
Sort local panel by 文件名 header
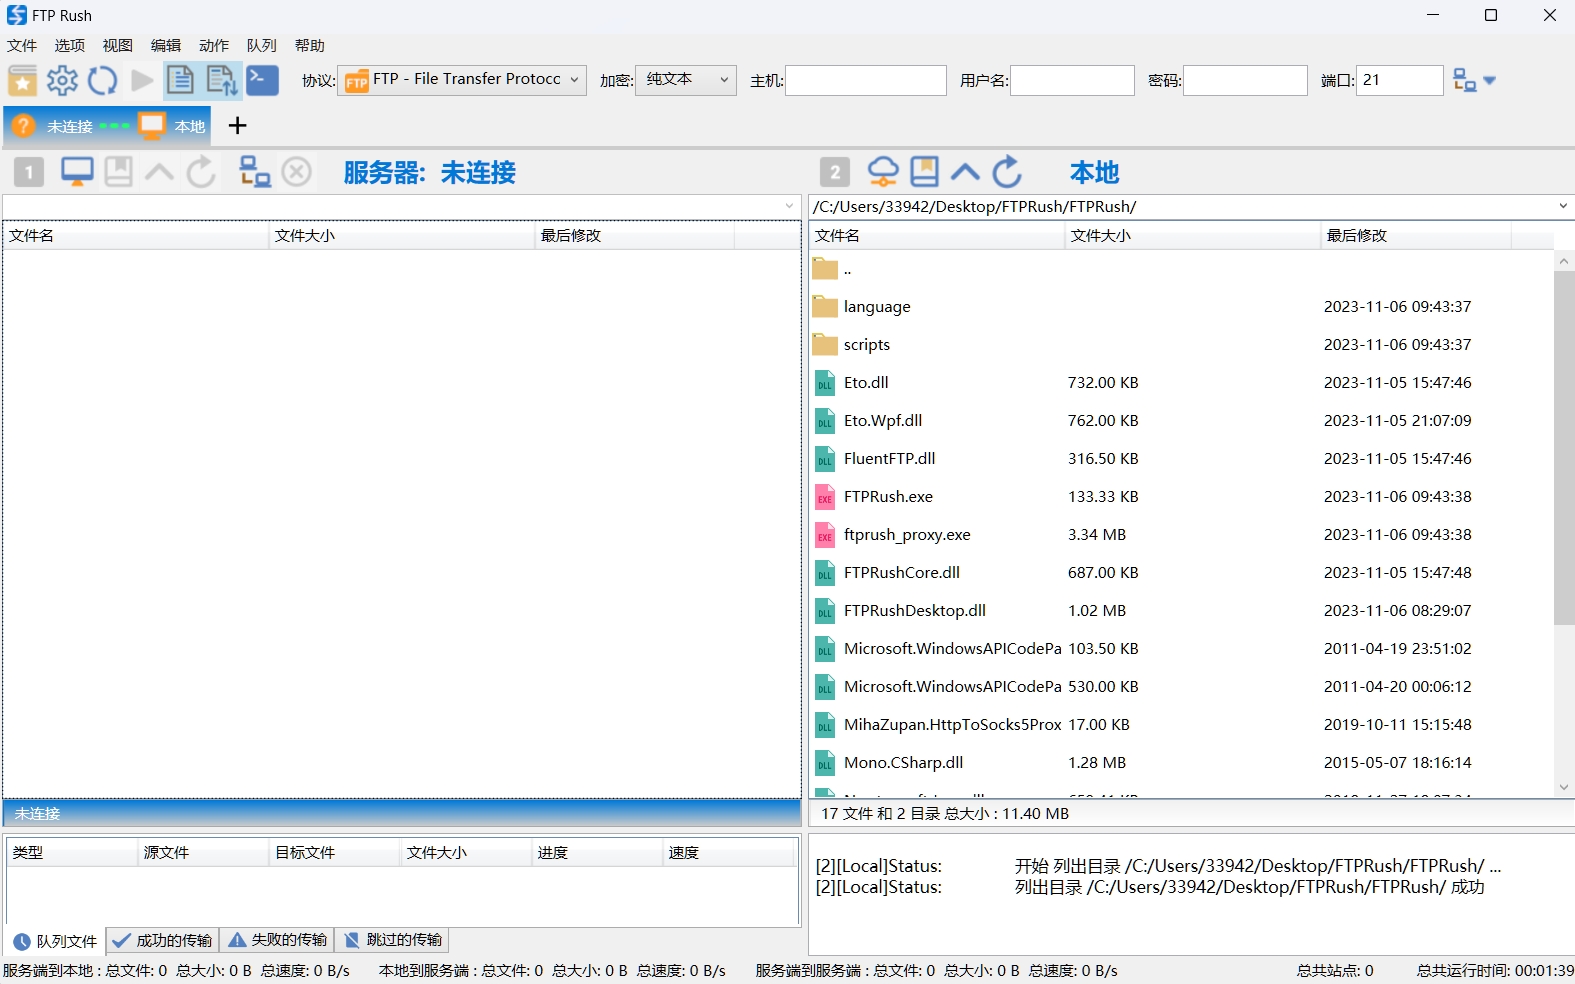937,236
